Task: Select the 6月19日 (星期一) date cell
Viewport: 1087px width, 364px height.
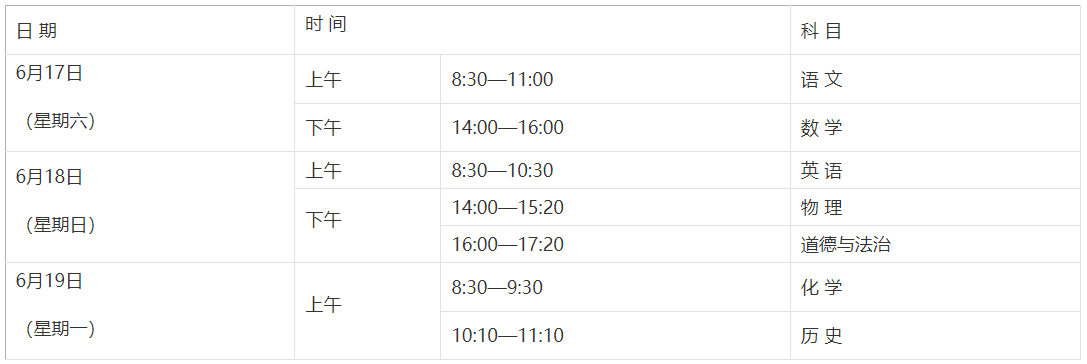Action: (150, 311)
